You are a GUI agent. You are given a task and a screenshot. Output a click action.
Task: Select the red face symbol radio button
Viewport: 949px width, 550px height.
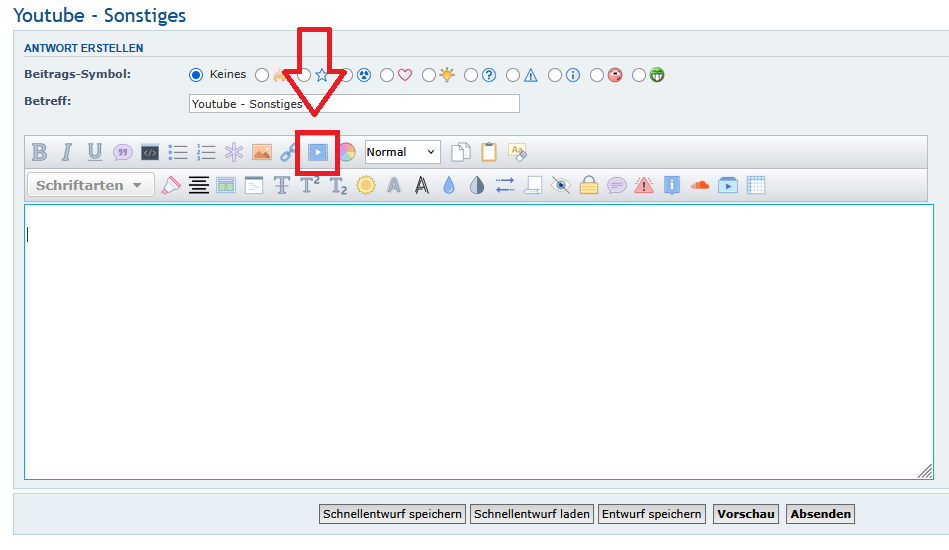[597, 75]
